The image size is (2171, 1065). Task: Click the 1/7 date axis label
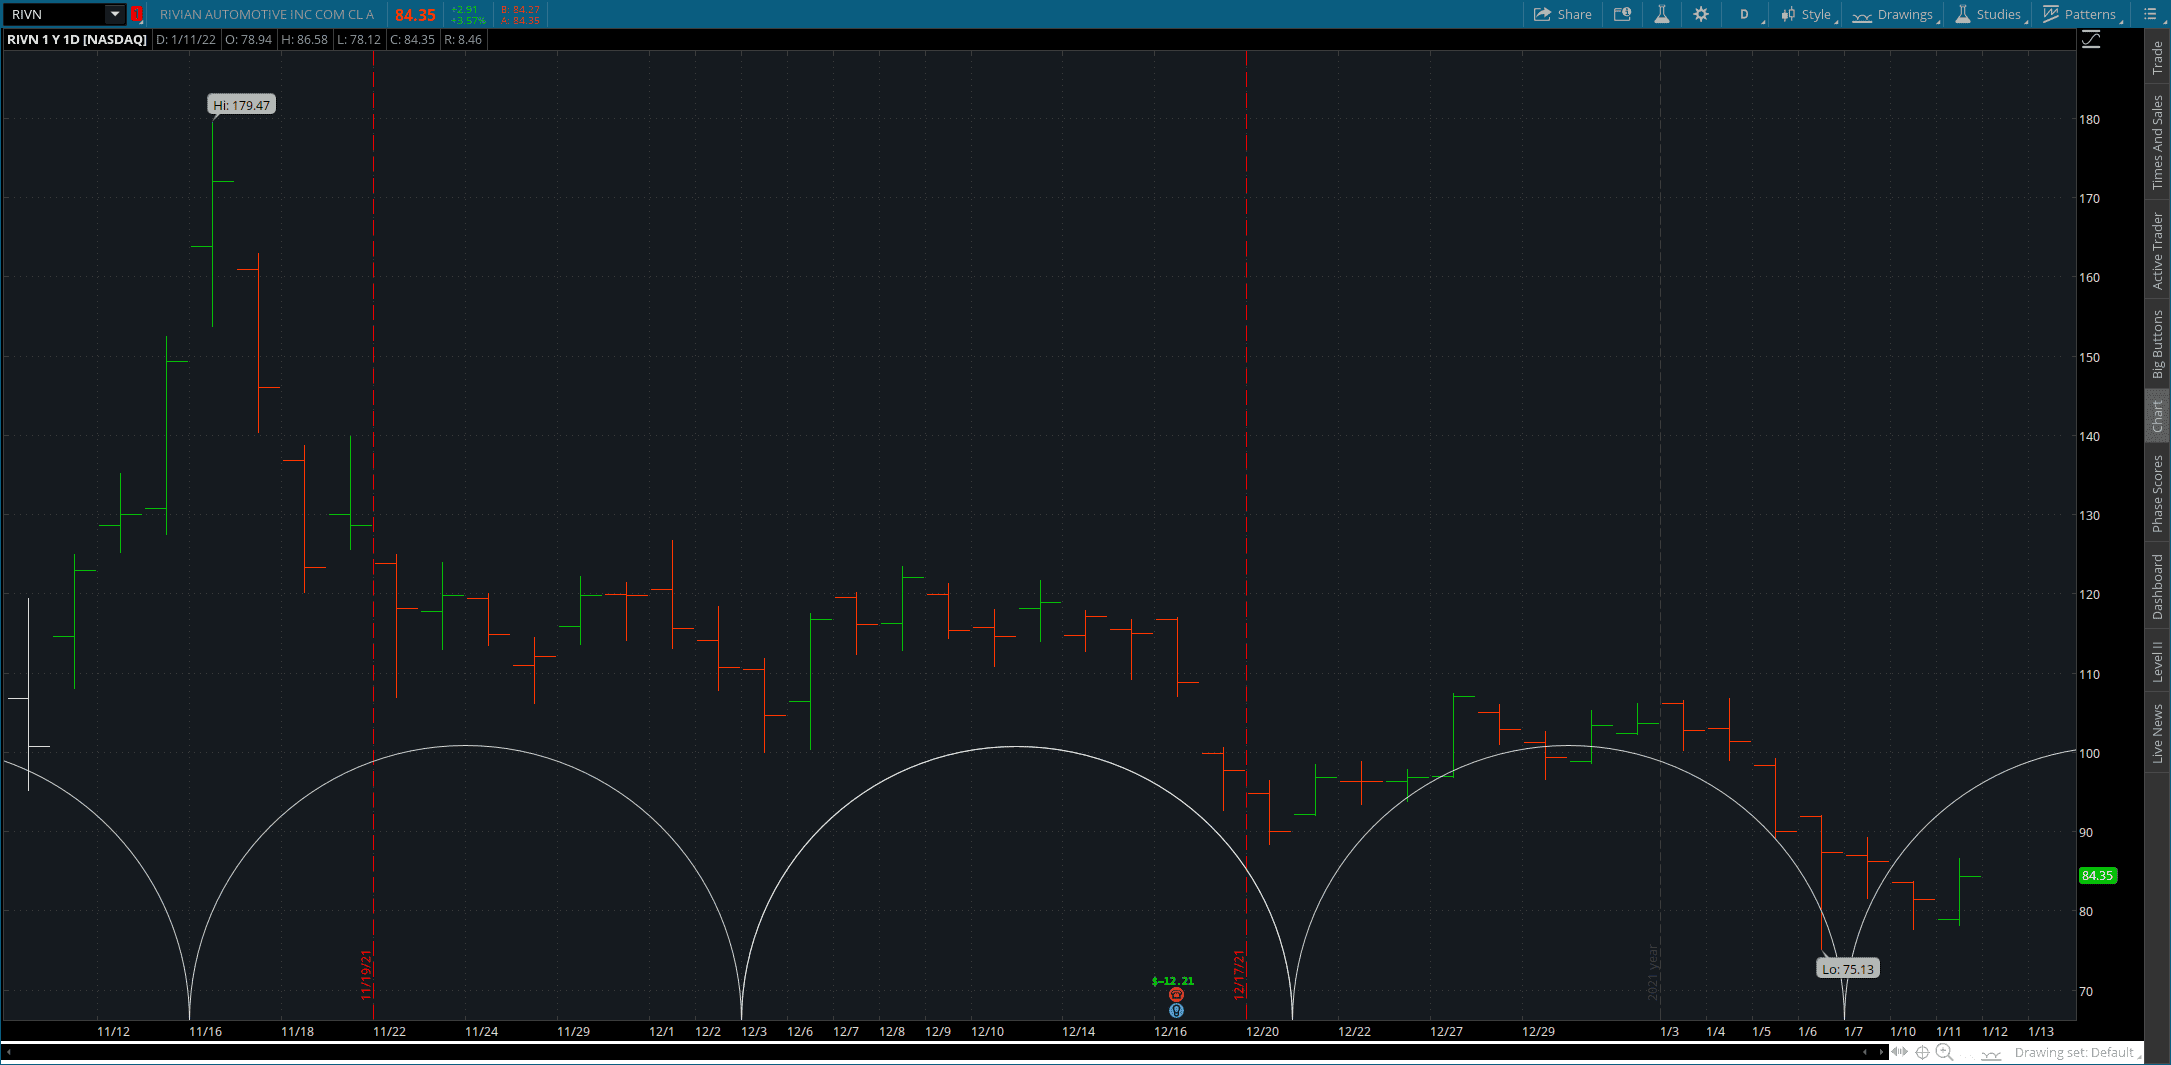1853,1031
